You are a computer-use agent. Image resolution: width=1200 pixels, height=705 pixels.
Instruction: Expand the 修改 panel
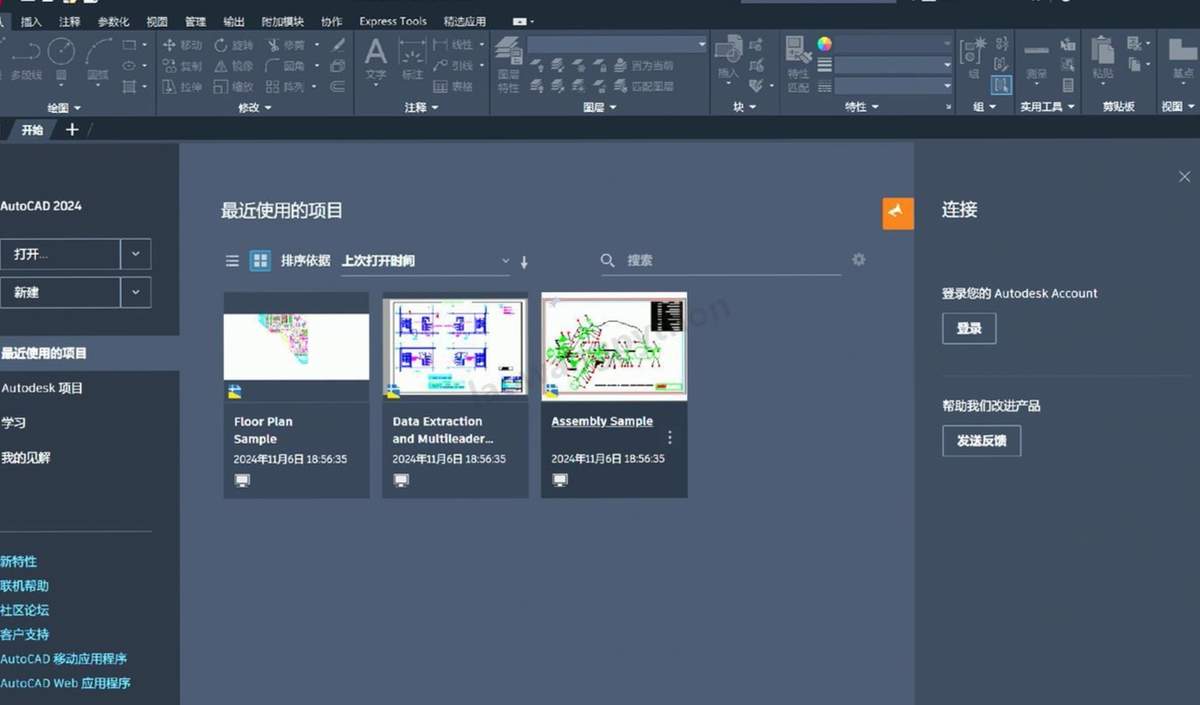255,107
